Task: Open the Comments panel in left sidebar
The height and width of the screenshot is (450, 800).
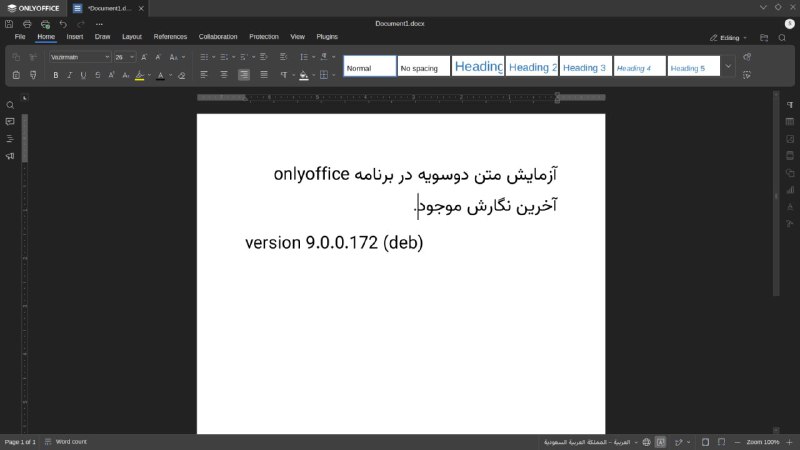Action: (x=10, y=121)
